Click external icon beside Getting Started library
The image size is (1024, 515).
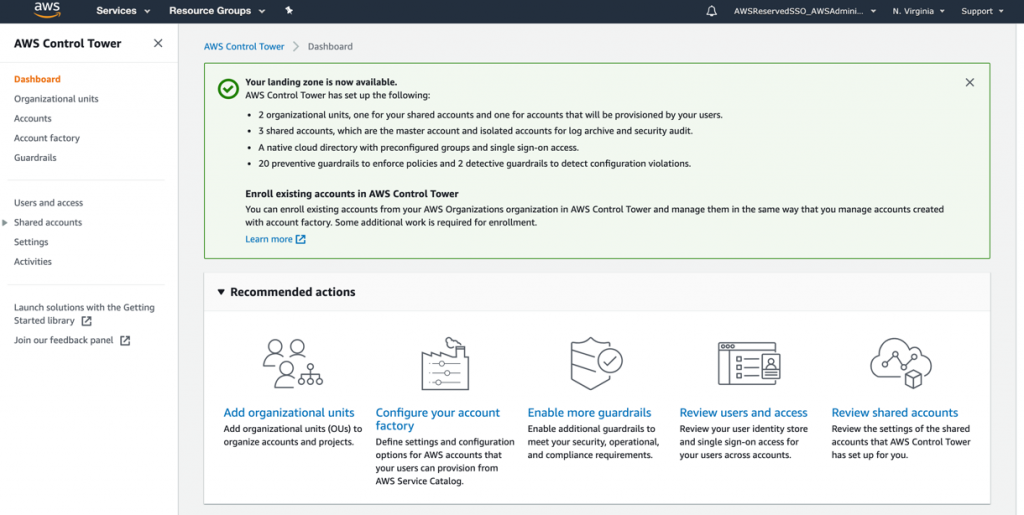(x=86, y=321)
